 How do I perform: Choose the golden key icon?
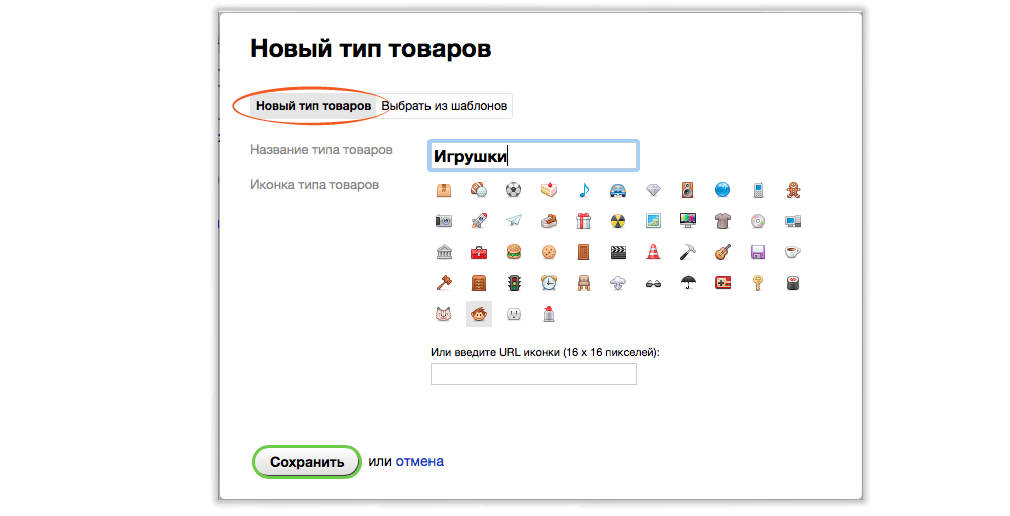click(x=758, y=283)
